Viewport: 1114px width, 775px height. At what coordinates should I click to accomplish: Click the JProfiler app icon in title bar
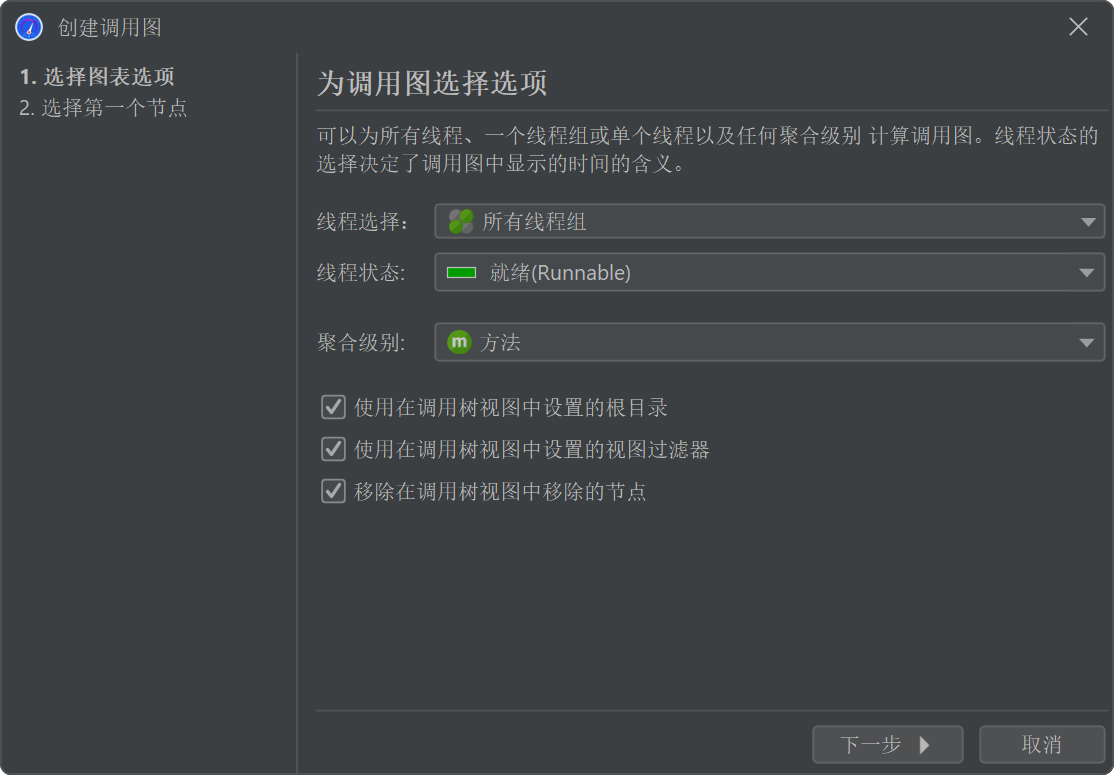[29, 27]
